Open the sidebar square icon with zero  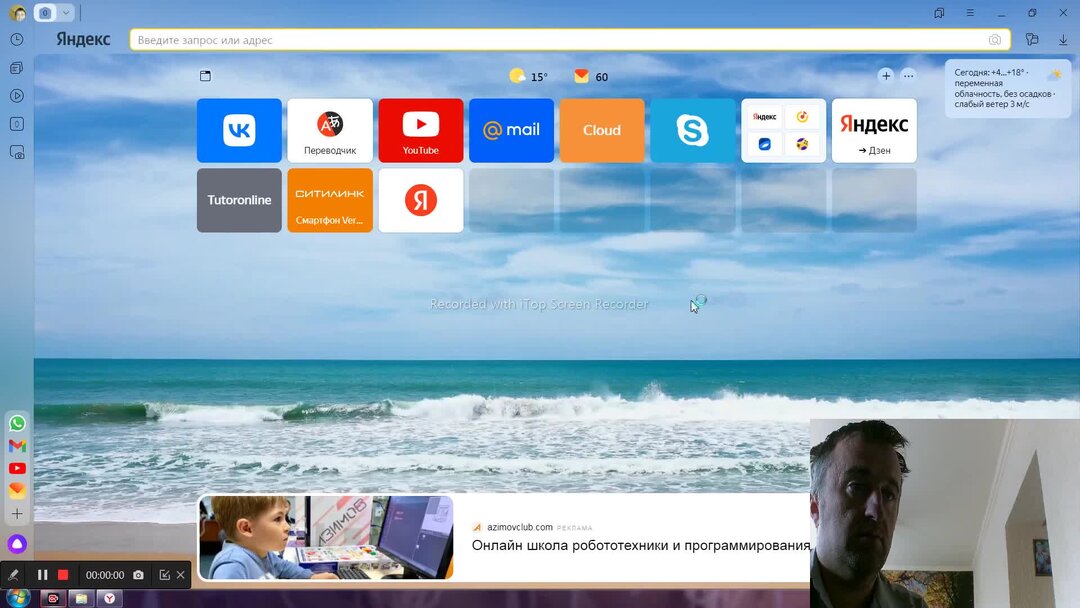tap(17, 124)
